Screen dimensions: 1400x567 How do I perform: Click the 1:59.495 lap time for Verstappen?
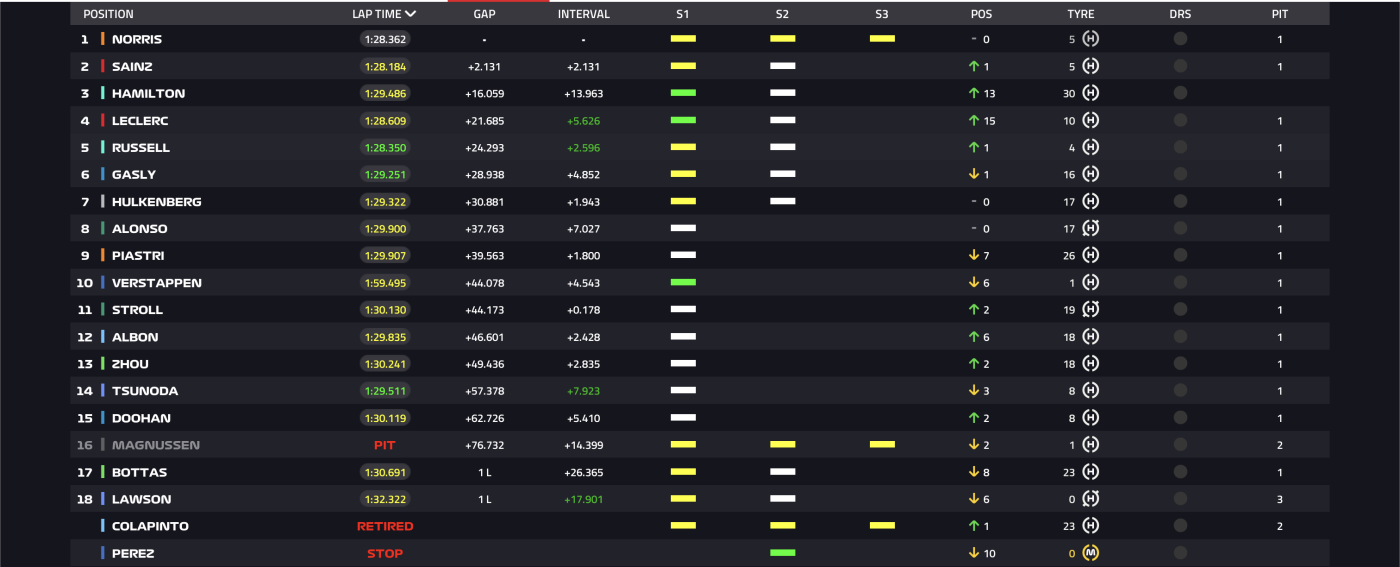tap(385, 282)
